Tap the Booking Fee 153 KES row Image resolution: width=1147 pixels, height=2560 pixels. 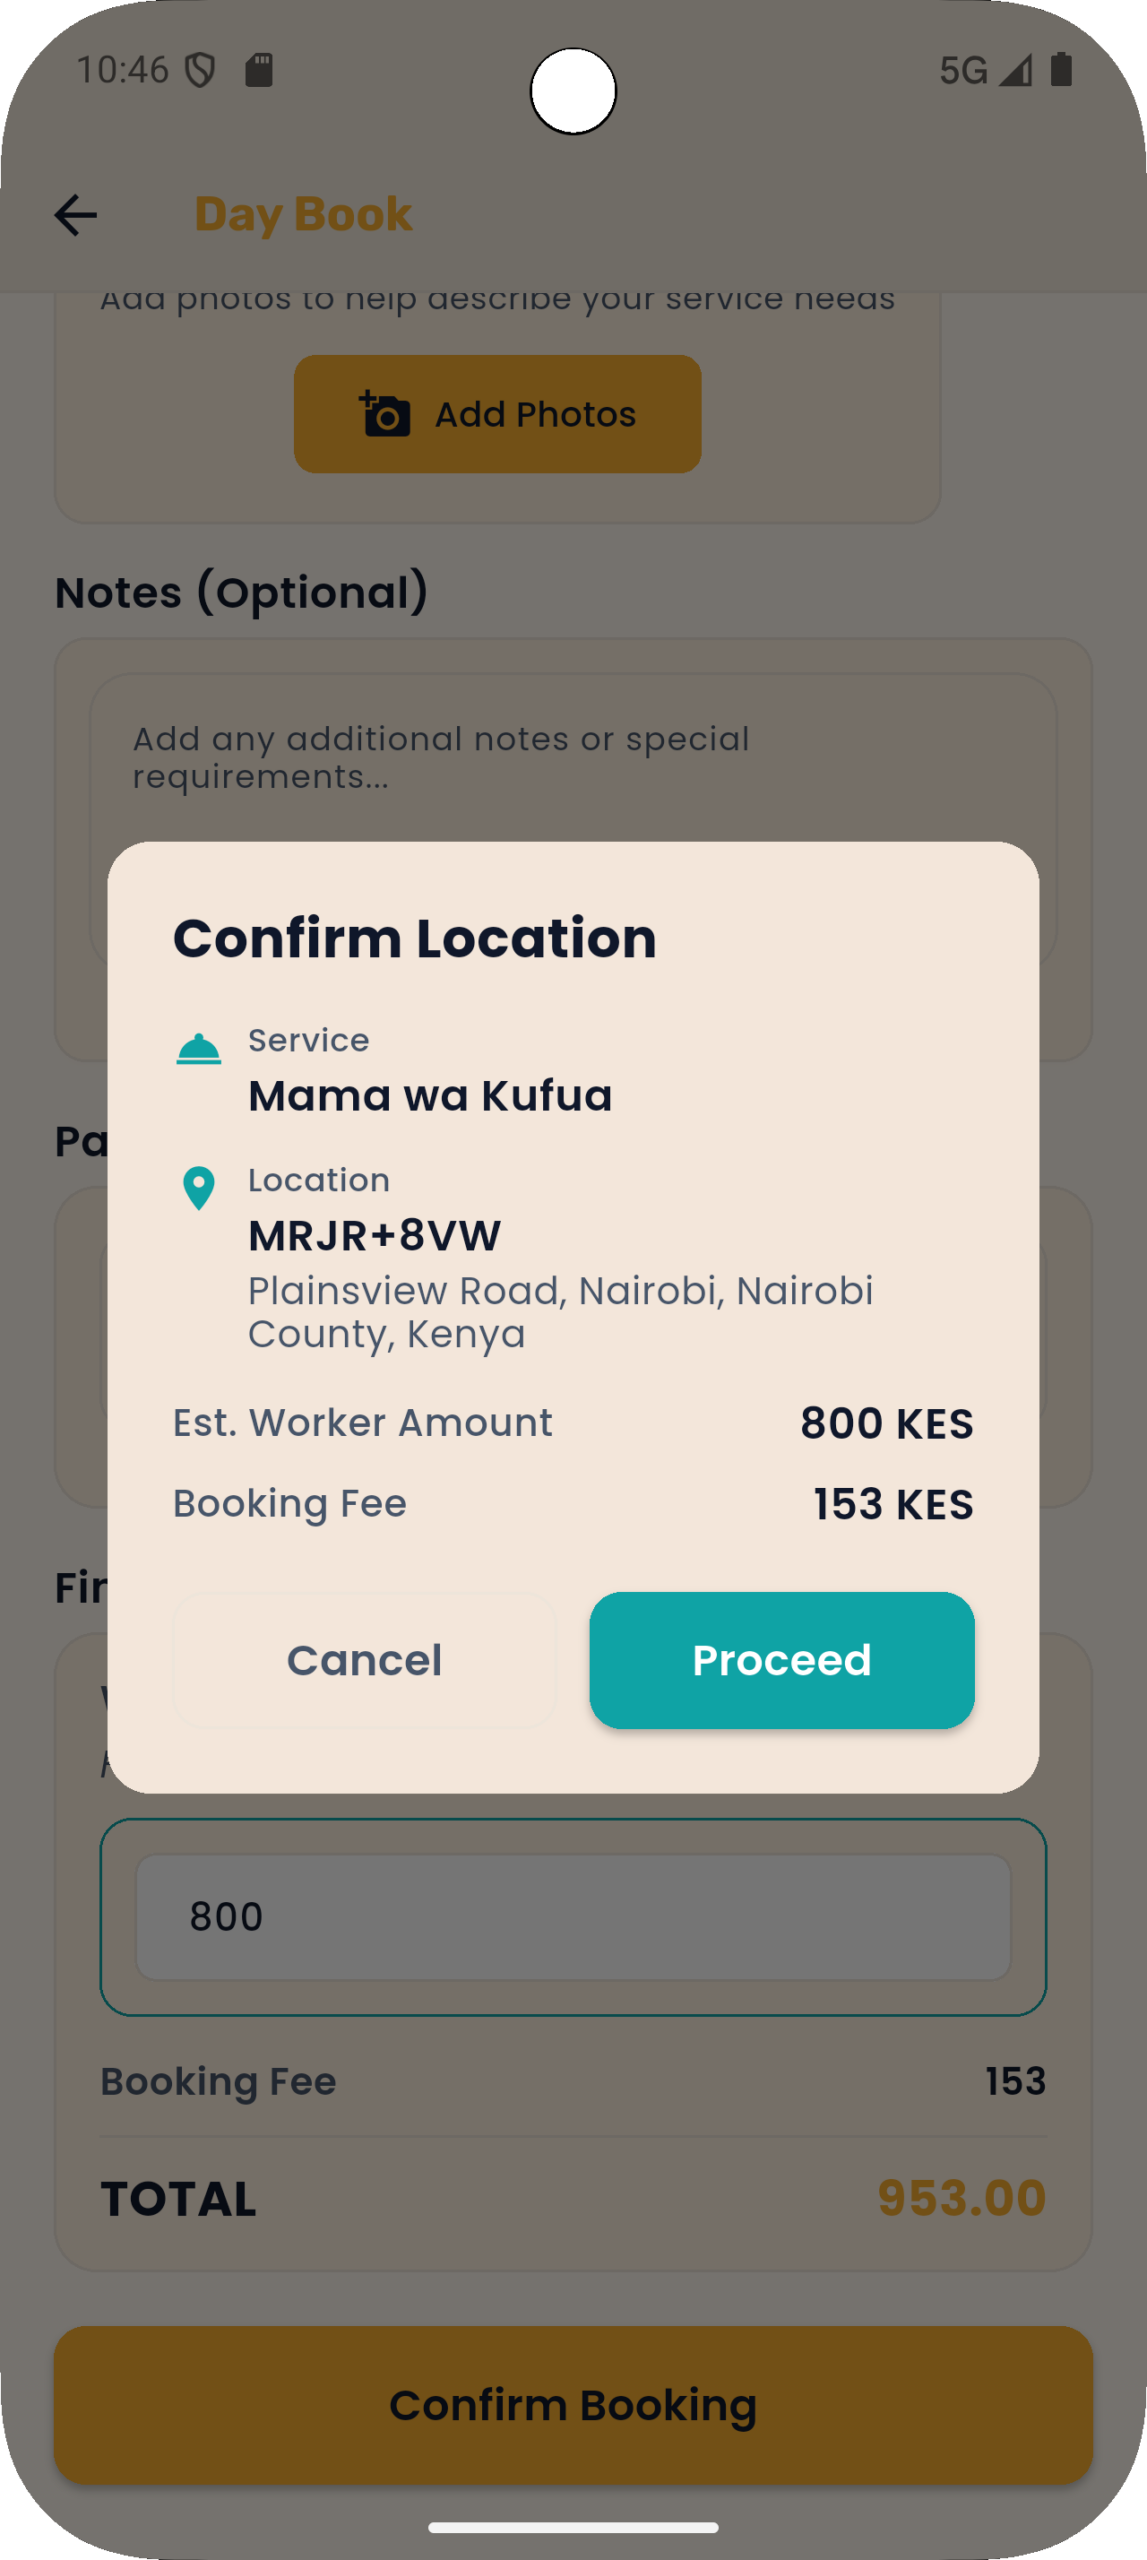(x=573, y=1503)
